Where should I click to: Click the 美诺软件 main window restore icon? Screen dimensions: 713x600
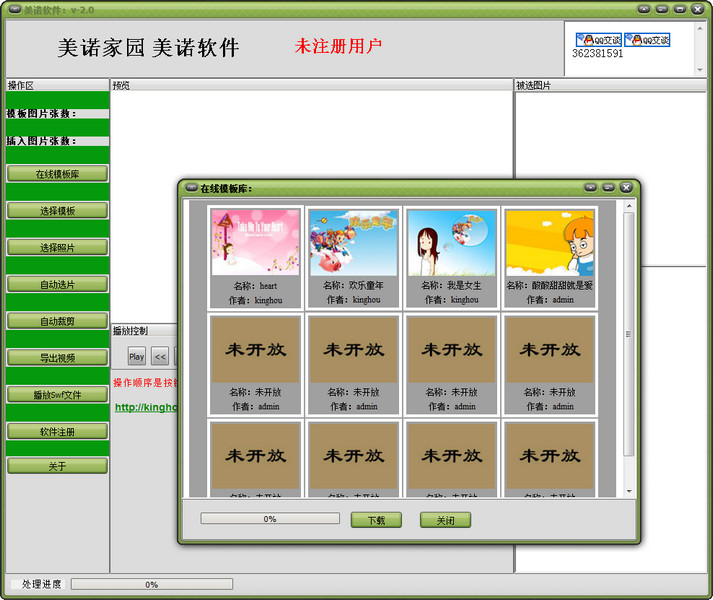[680, 9]
